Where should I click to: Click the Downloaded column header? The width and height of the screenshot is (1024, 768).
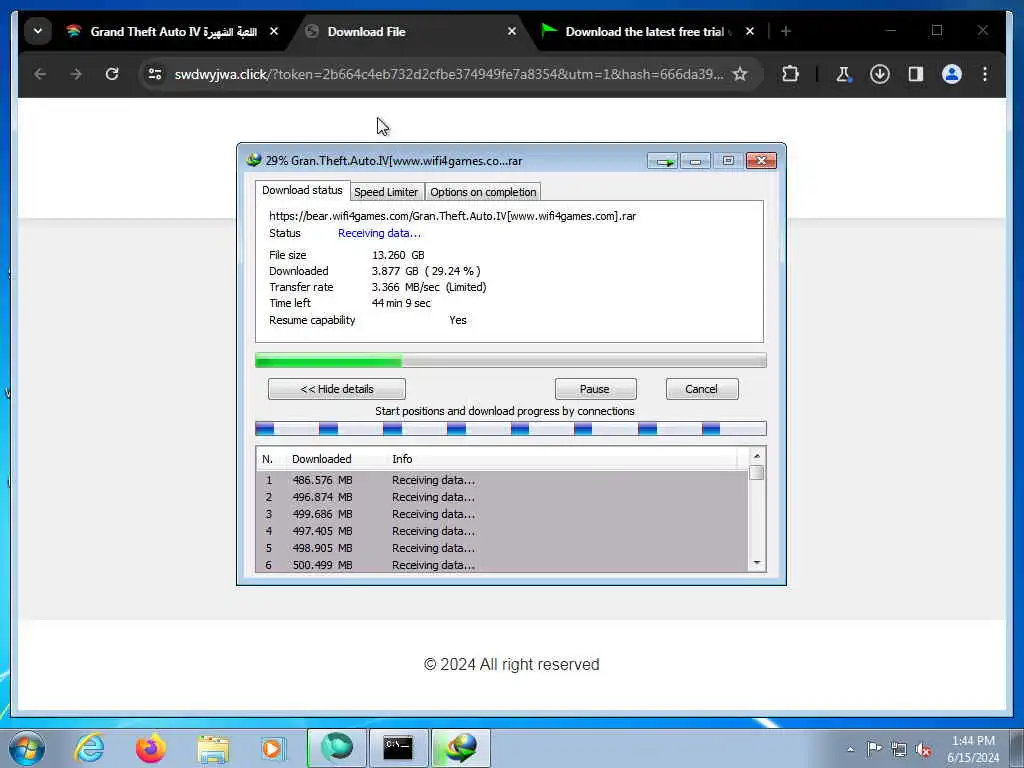click(x=321, y=459)
